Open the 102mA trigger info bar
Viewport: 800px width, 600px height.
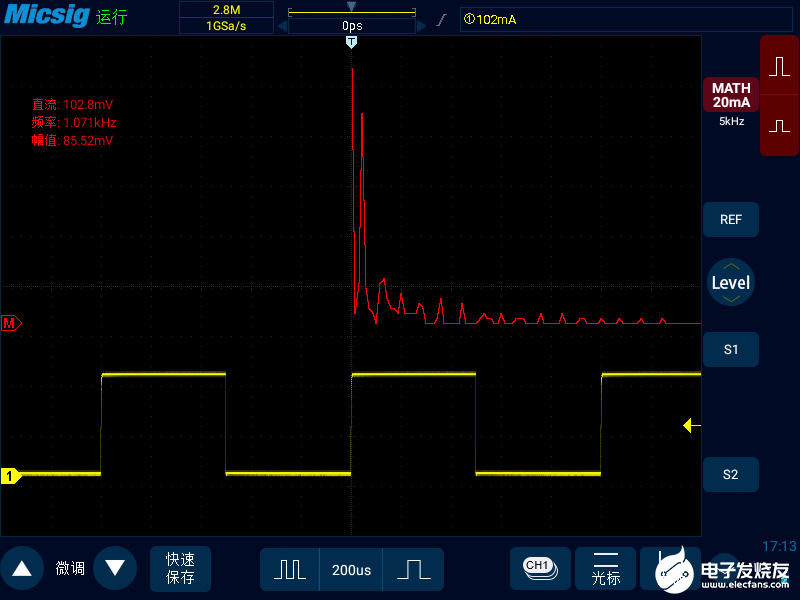pyautogui.click(x=626, y=19)
